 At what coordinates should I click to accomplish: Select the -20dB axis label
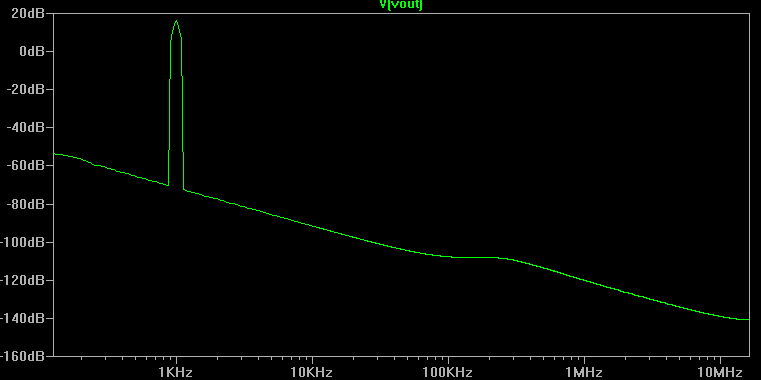click(x=25, y=89)
